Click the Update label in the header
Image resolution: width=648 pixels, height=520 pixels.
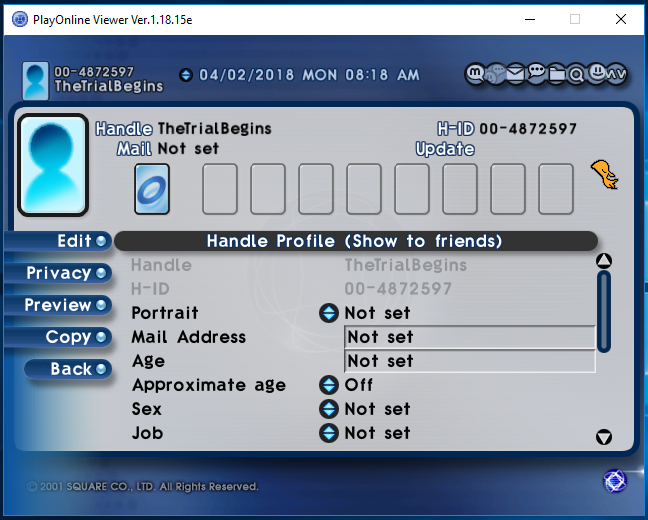(x=445, y=149)
